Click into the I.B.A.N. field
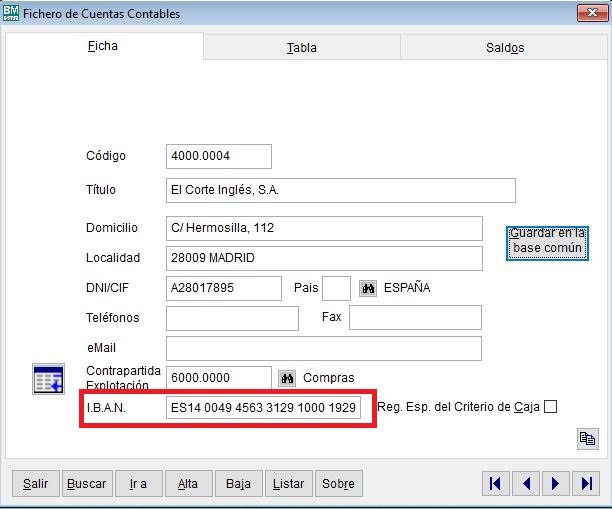Viewport: 612px width, 509px height. [x=263, y=409]
